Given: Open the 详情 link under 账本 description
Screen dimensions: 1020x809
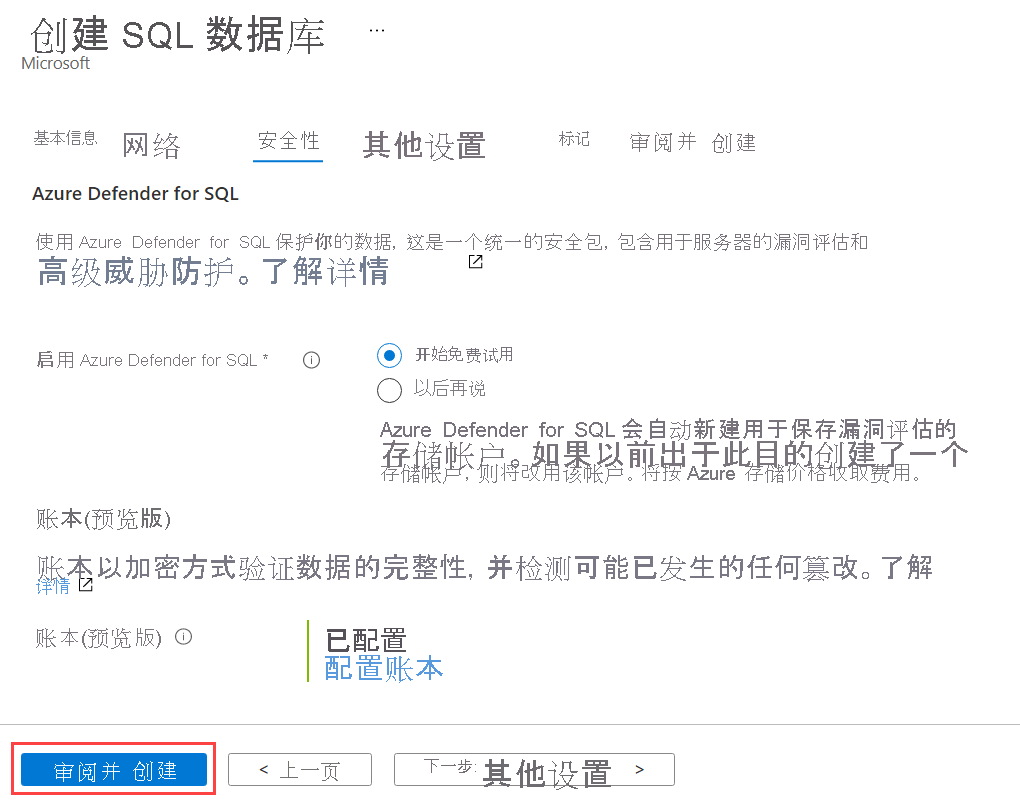Looking at the screenshot, I should pyautogui.click(x=53, y=586).
